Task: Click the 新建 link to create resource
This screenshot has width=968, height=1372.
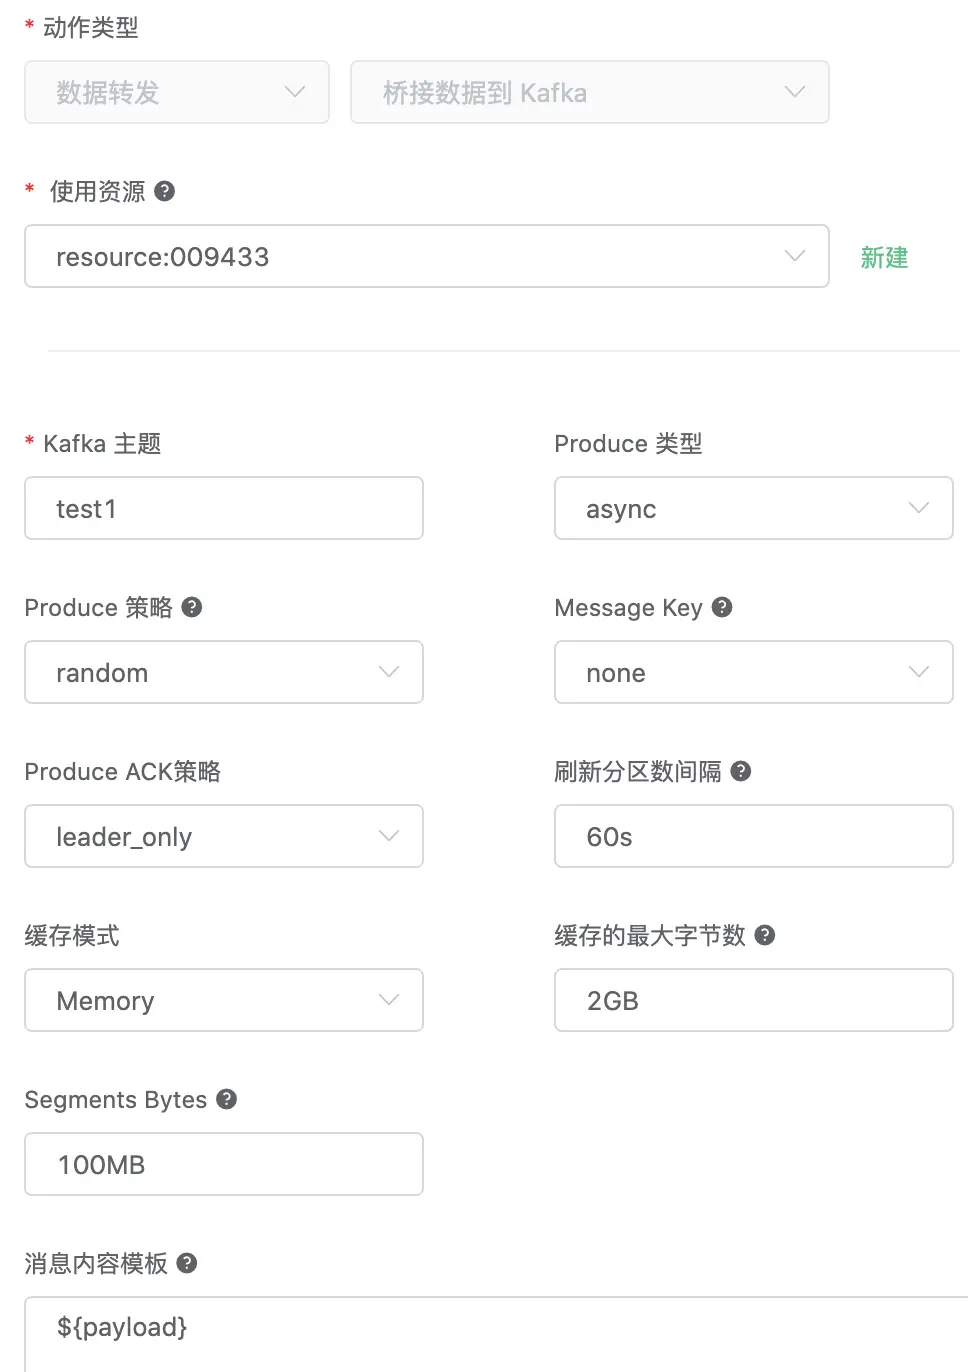Action: coord(883,257)
